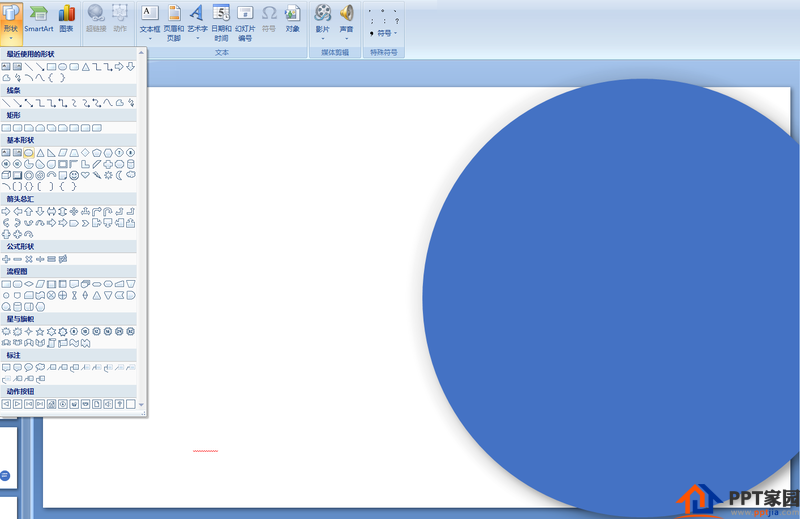
Task: Collapse the 形状 shapes dropdown button
Action: 11,23
